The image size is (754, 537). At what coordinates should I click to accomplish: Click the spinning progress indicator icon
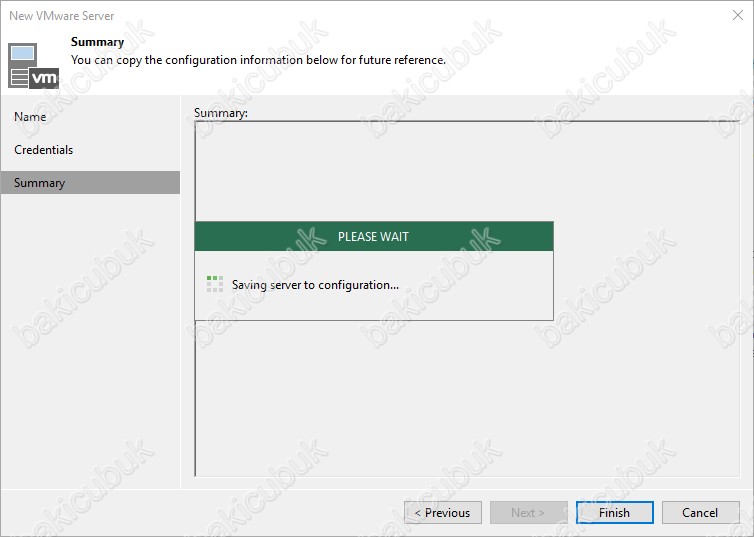(x=215, y=284)
